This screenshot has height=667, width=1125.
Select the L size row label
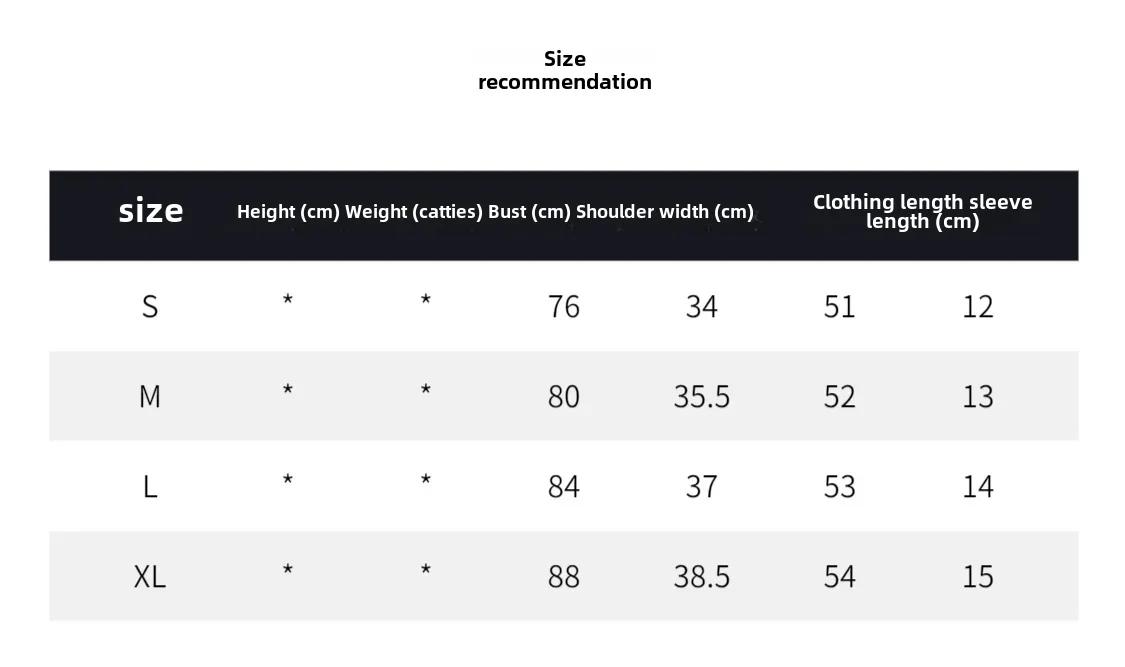149,487
